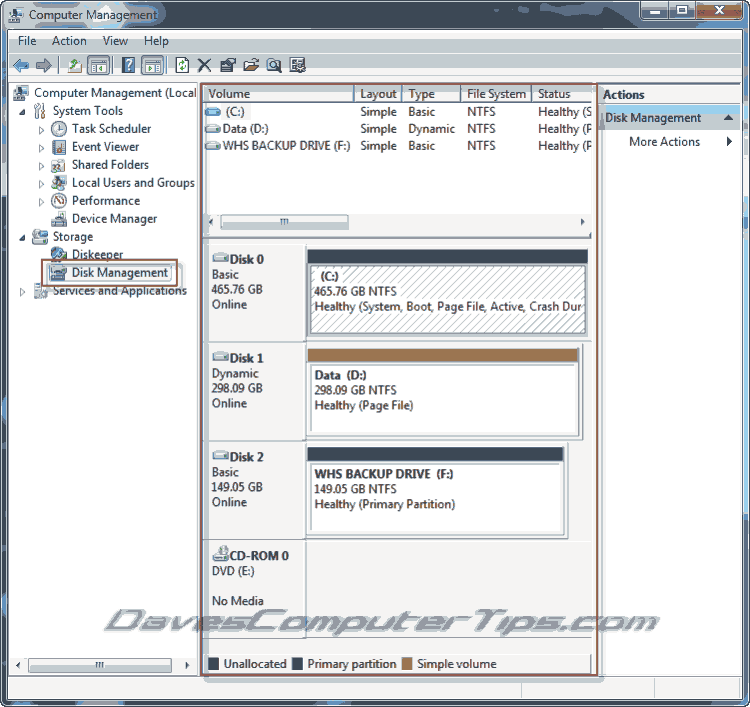The height and width of the screenshot is (707, 750).
Task: Click the Delete X toolbar icon
Action: (204, 65)
